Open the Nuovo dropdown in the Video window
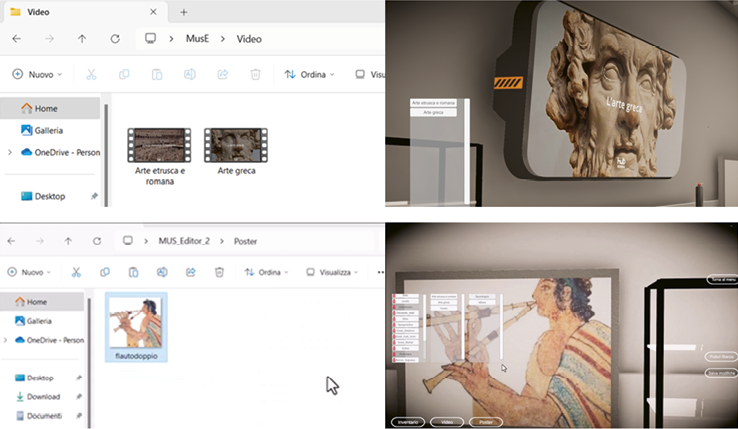 point(37,74)
